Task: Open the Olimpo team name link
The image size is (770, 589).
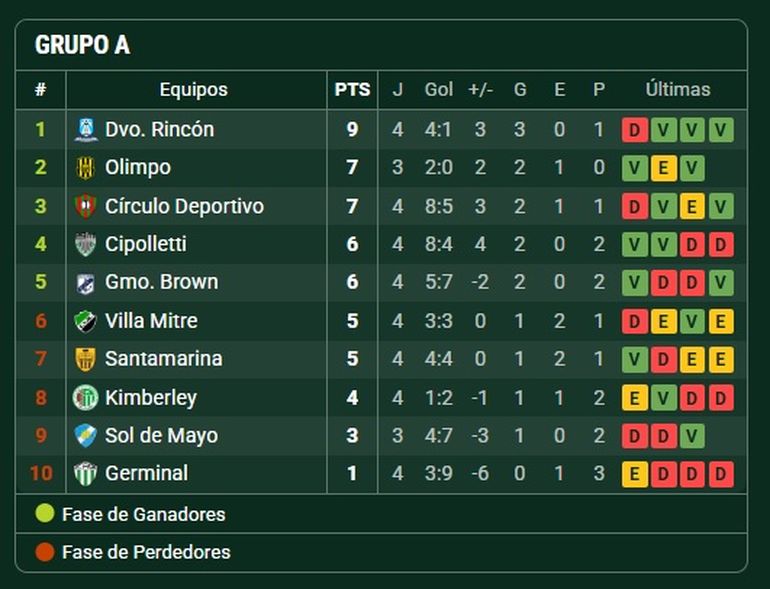Action: point(138,168)
